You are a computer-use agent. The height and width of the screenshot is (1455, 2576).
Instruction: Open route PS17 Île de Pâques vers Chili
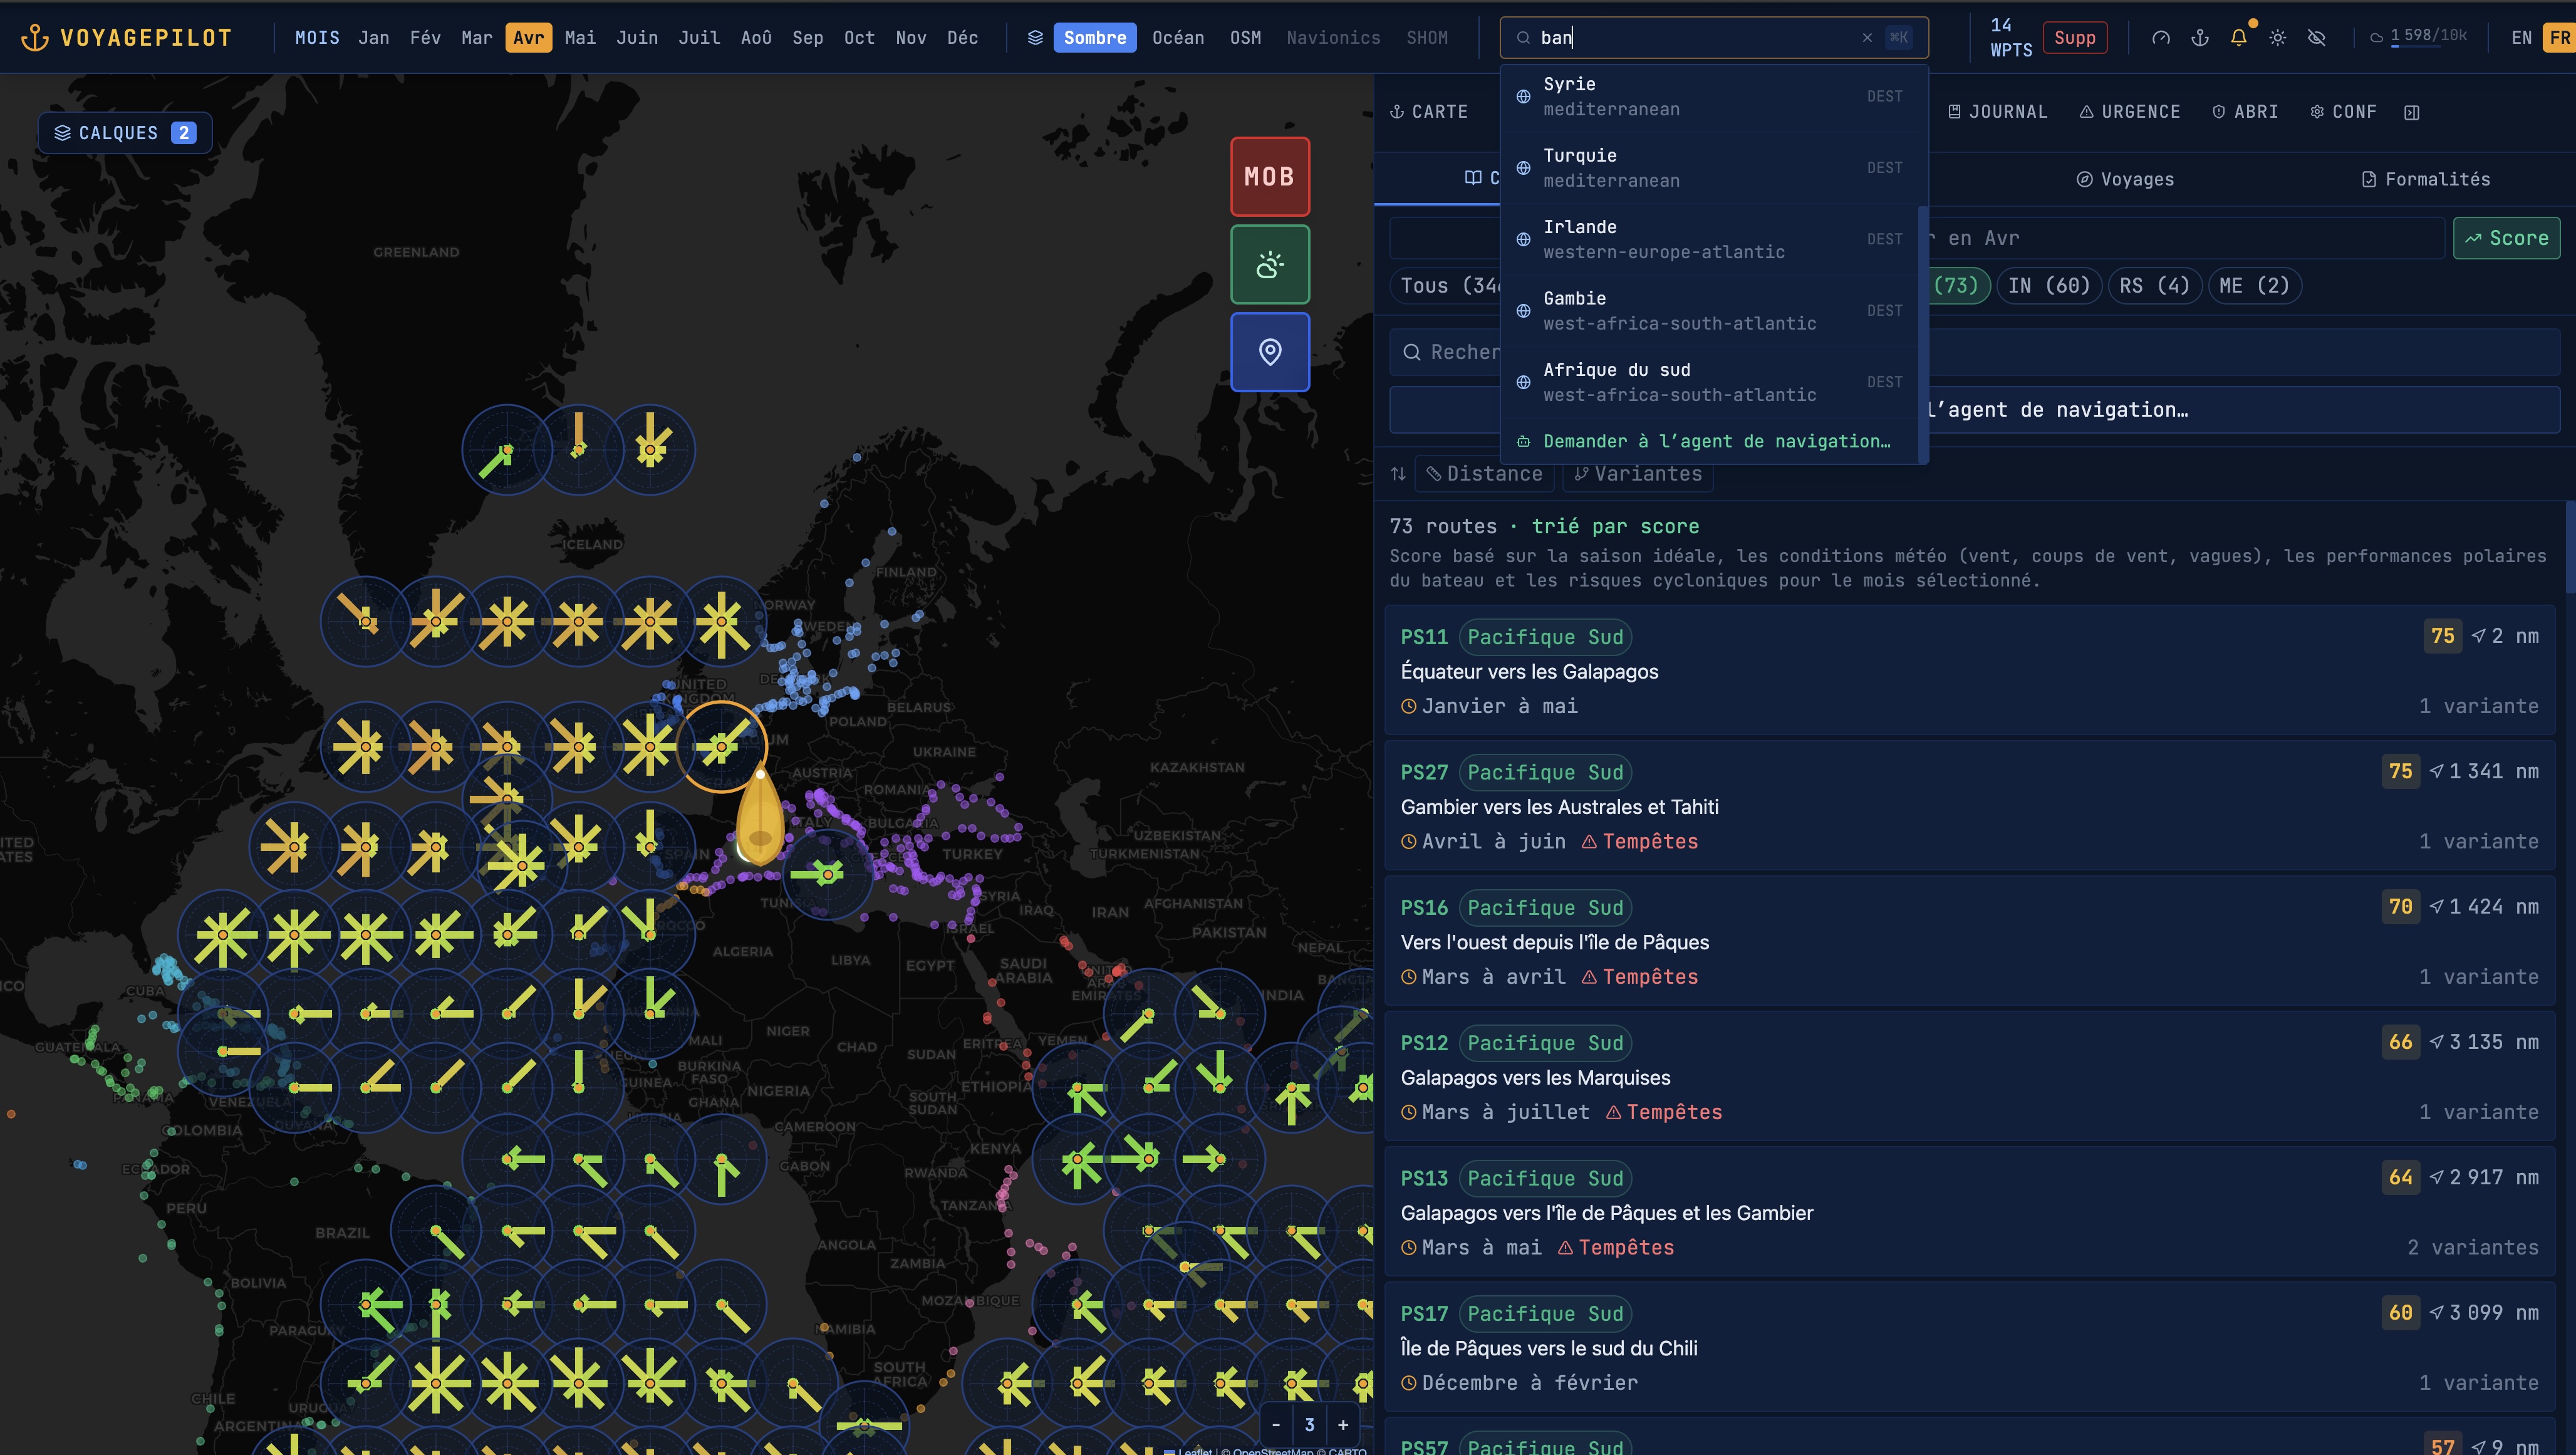click(x=1969, y=1348)
